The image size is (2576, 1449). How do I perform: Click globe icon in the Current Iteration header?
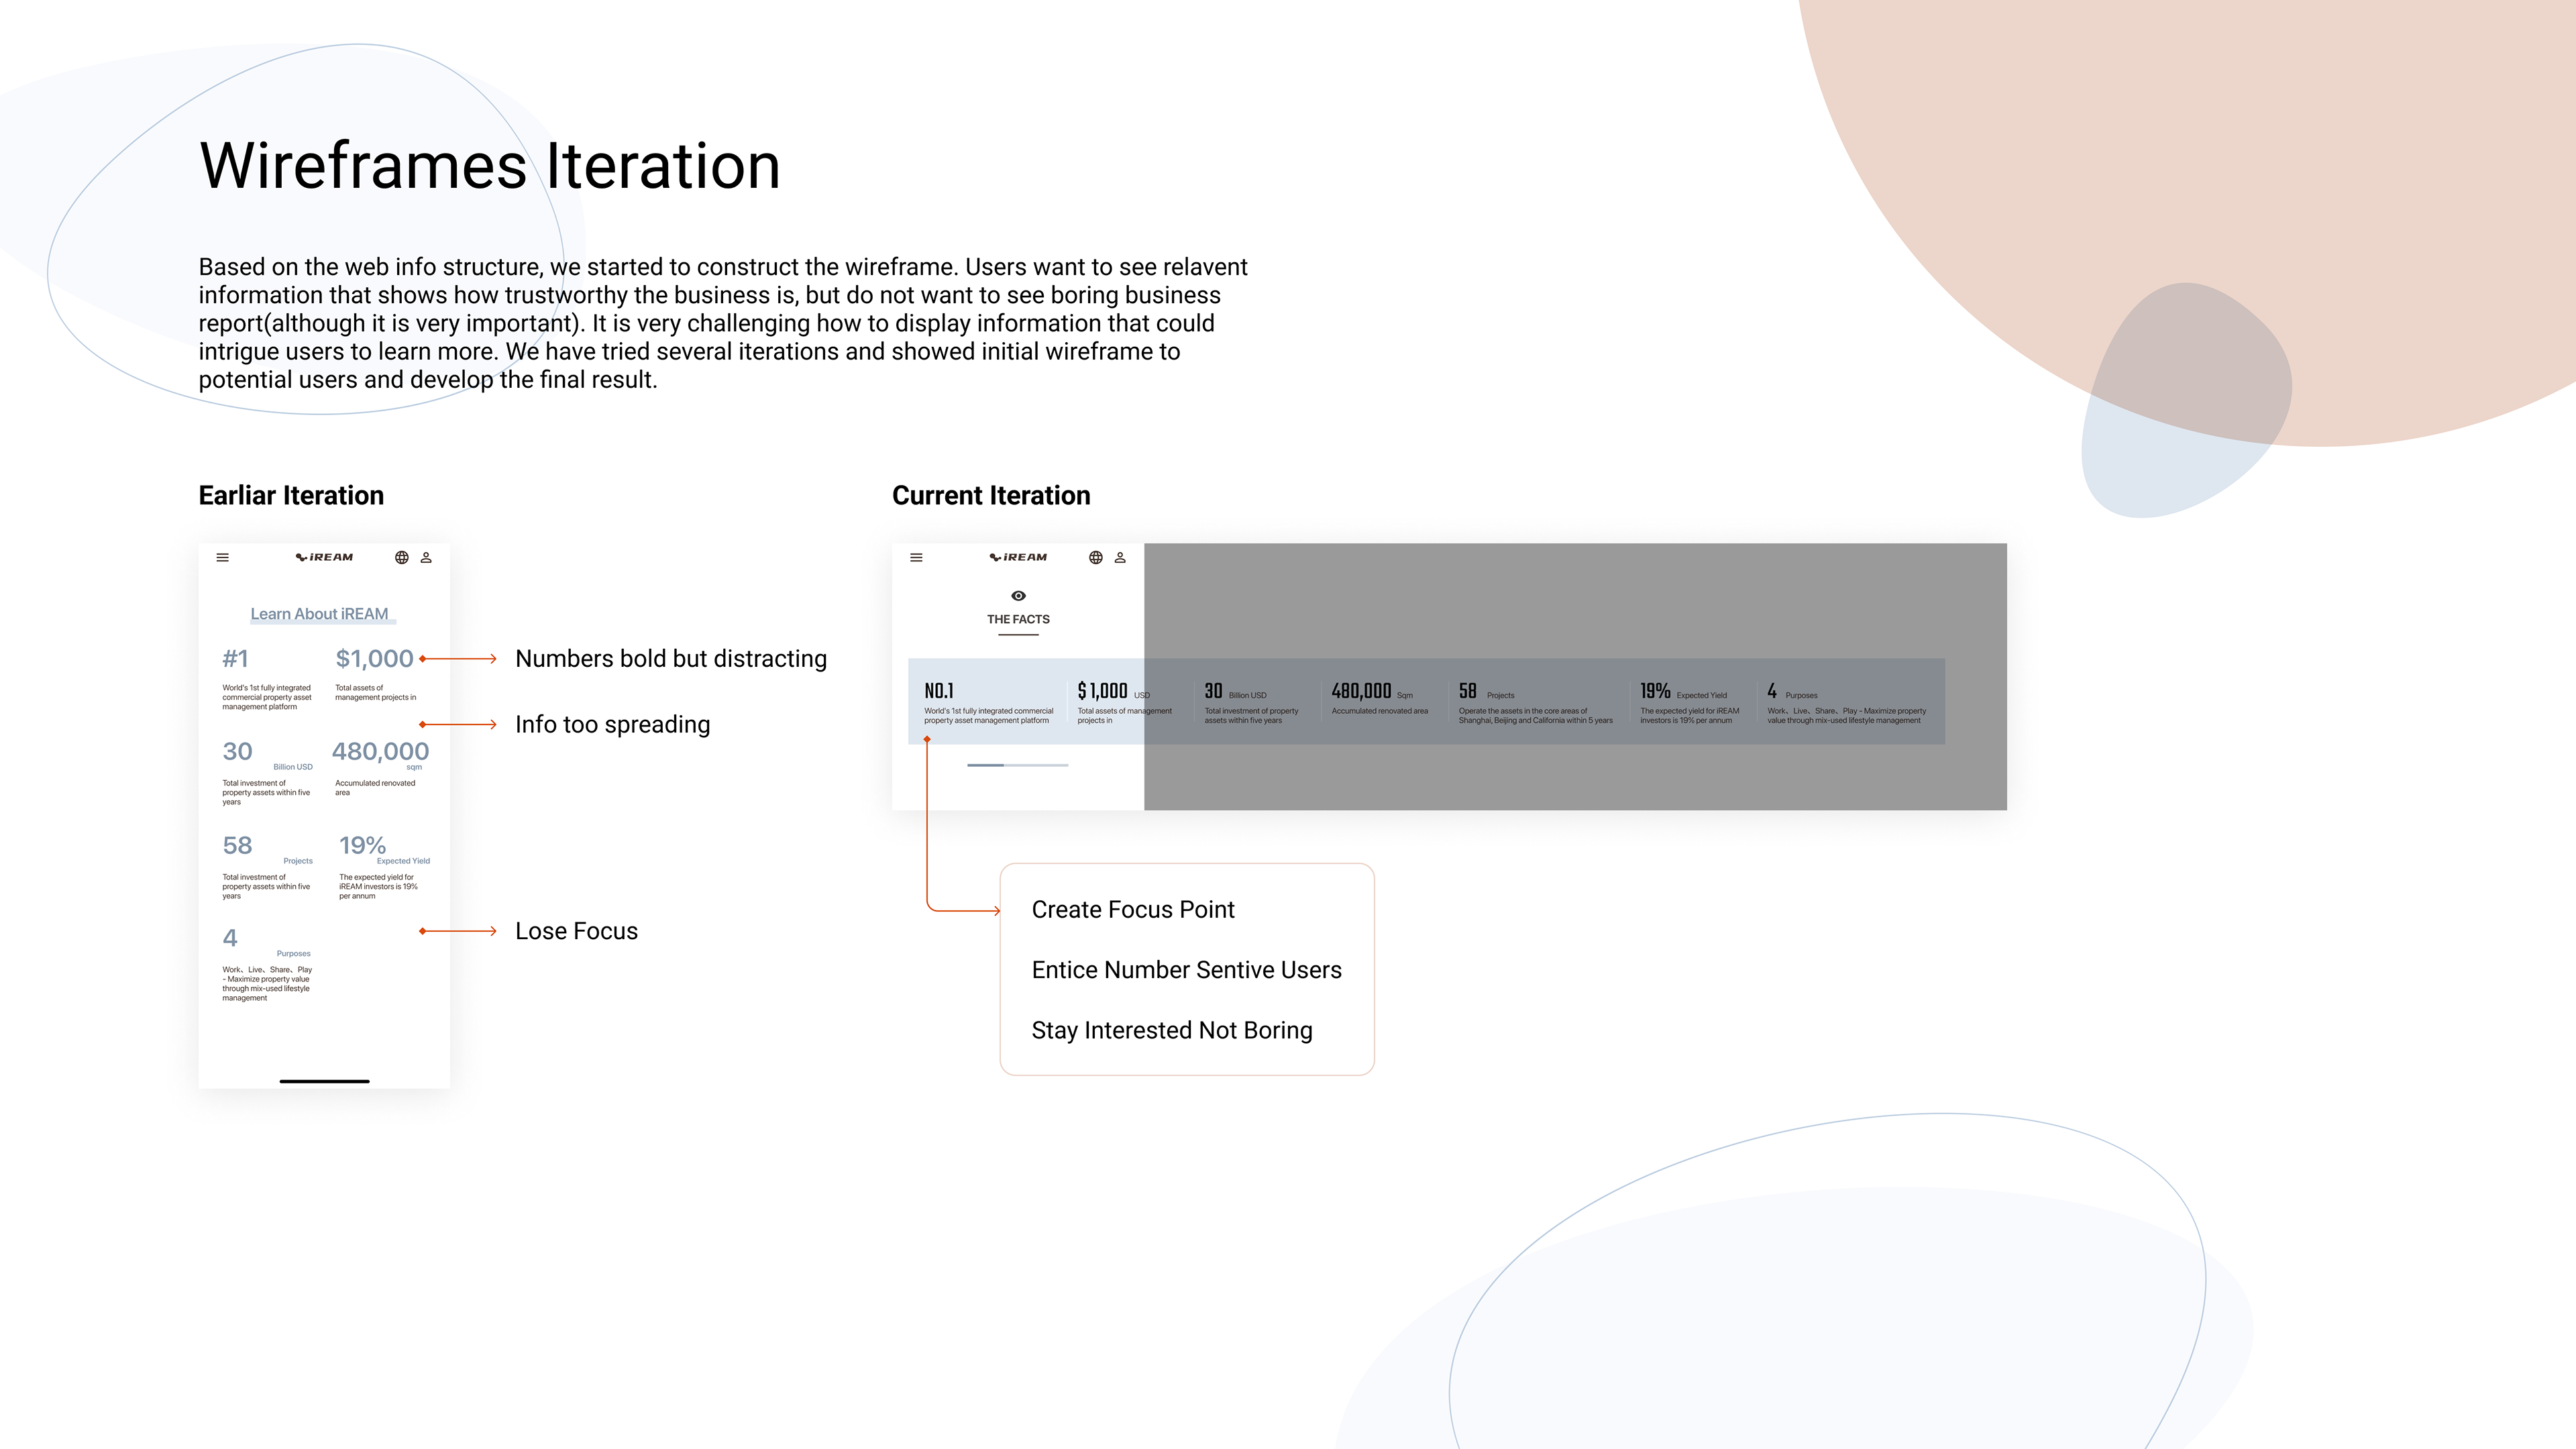[1095, 558]
